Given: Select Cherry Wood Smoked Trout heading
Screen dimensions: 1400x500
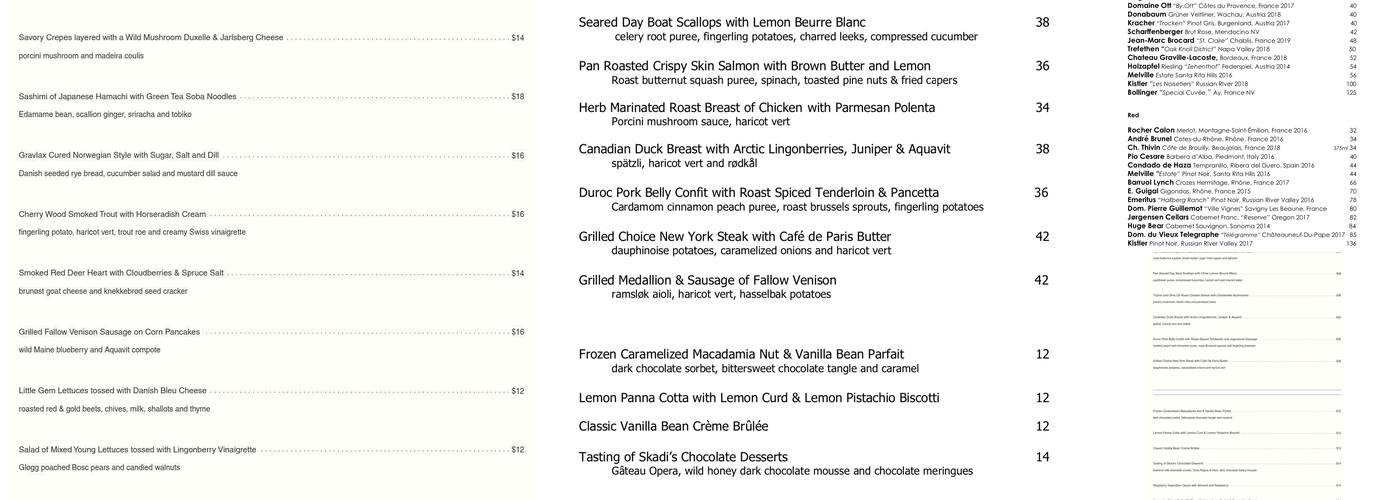Looking at the screenshot, I should pos(112,214).
